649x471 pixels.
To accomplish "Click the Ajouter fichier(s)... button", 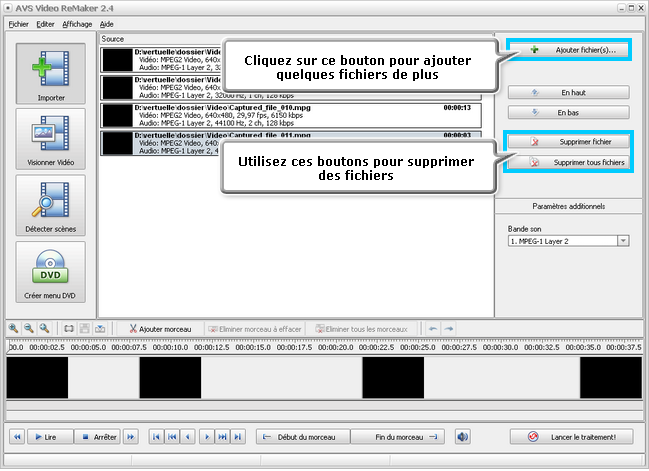I will click(x=569, y=50).
